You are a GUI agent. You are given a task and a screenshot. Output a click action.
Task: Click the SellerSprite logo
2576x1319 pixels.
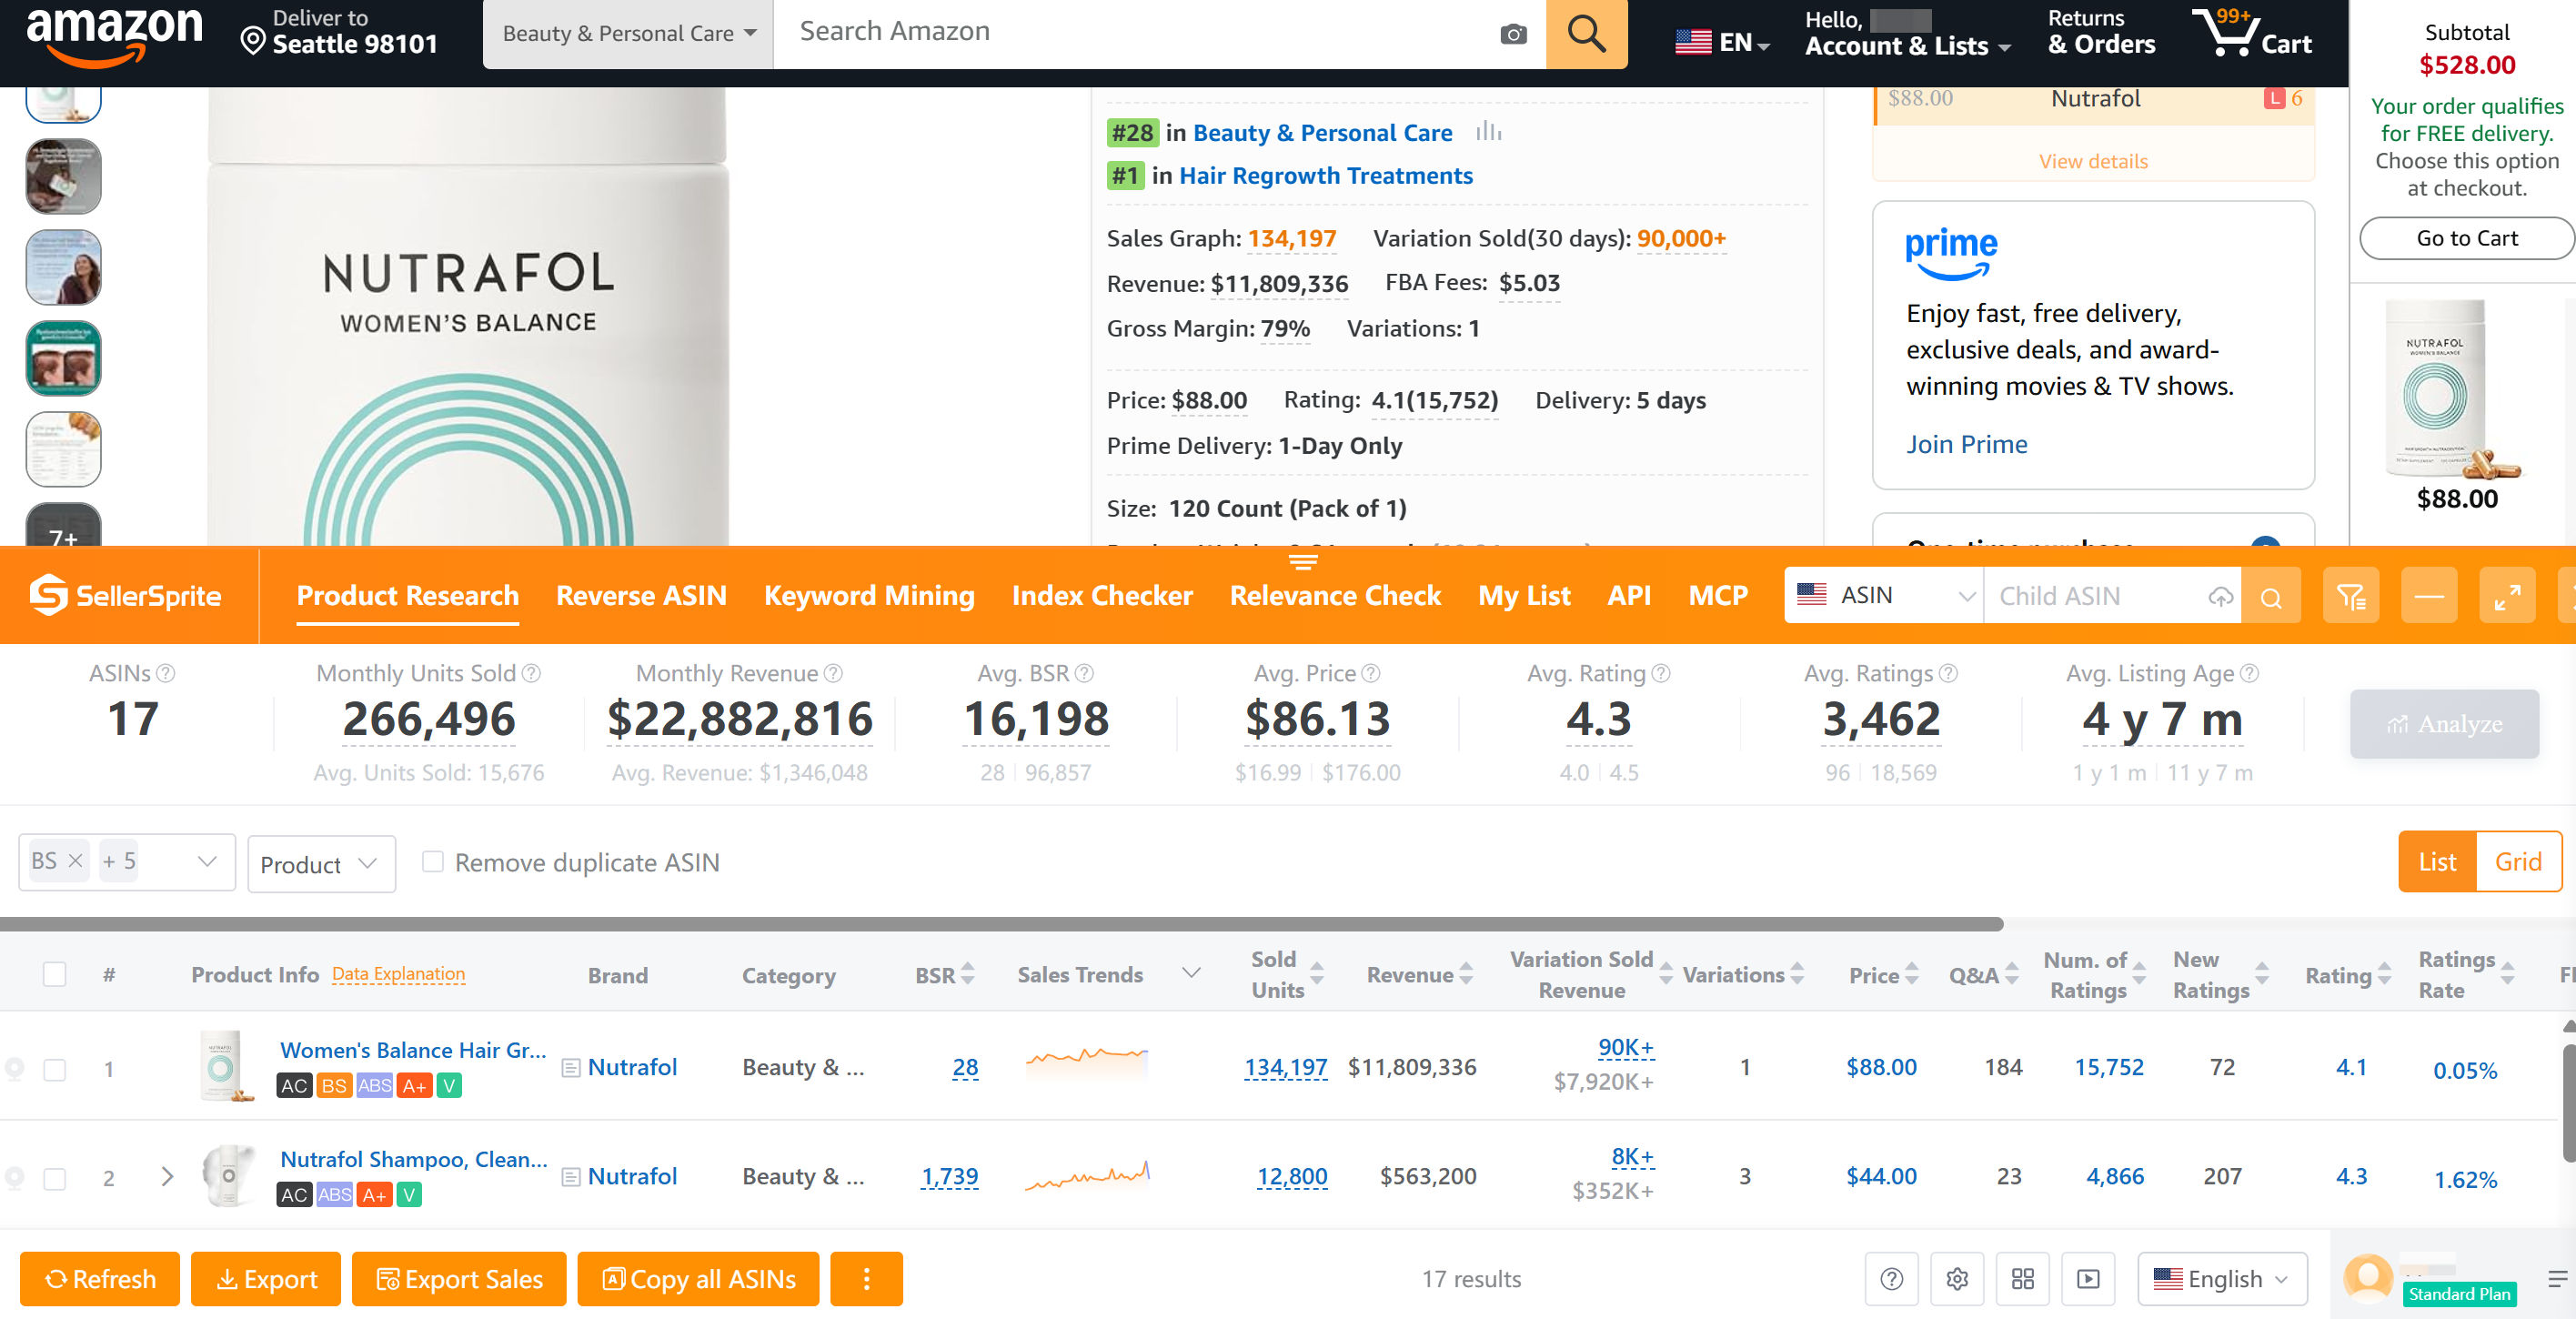[125, 595]
